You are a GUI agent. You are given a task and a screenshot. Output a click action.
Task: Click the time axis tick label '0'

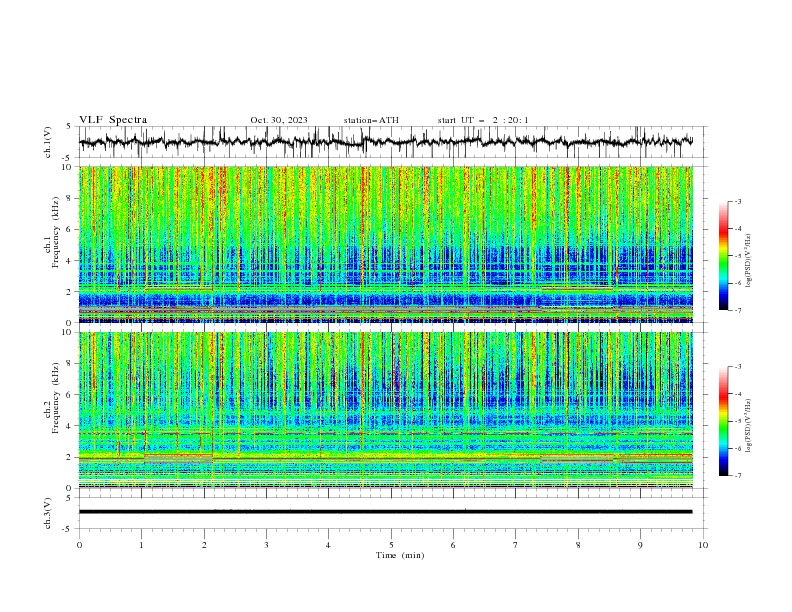(79, 545)
